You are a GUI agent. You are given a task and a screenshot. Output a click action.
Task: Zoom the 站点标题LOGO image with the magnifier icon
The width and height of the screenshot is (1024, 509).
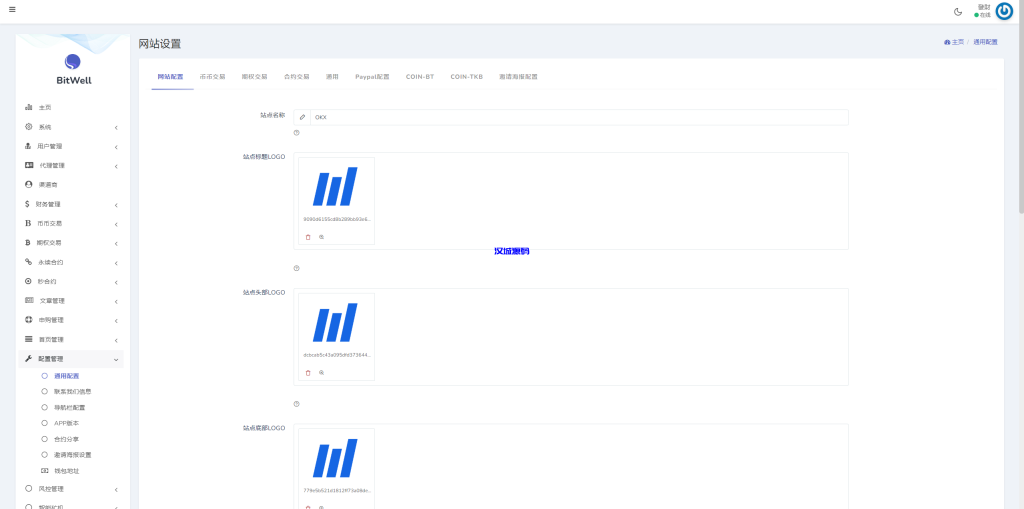[x=321, y=237]
